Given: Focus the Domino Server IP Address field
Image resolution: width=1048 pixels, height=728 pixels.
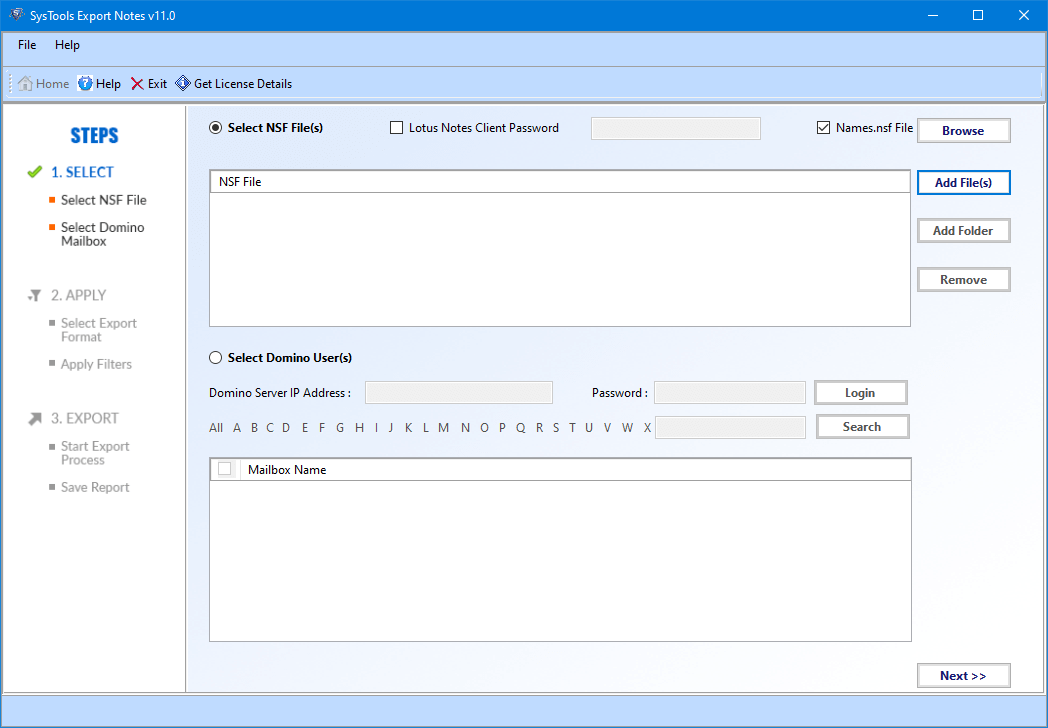Looking at the screenshot, I should click(x=458, y=392).
